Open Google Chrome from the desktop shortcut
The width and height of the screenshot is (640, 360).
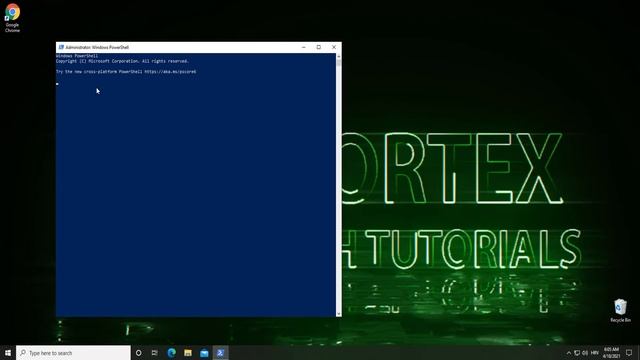(12, 18)
